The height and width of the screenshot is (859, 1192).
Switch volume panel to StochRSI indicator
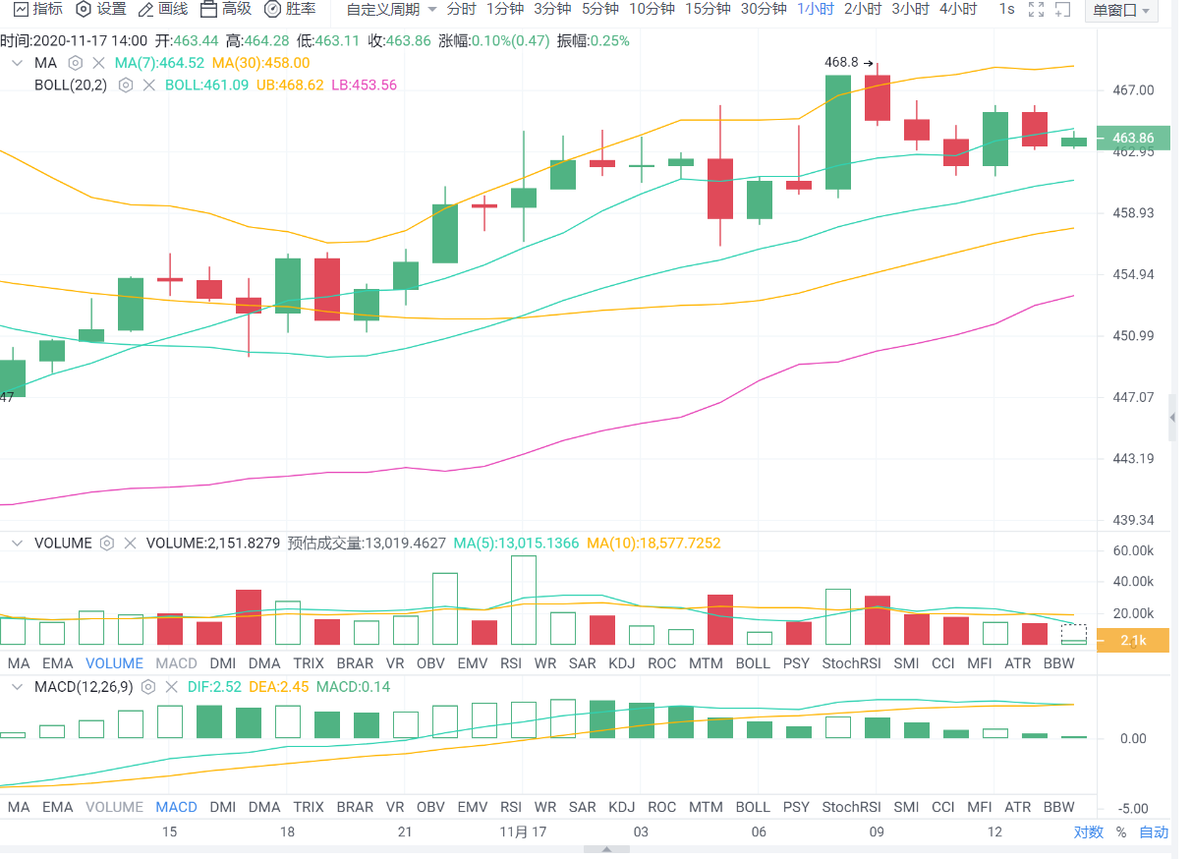point(851,663)
